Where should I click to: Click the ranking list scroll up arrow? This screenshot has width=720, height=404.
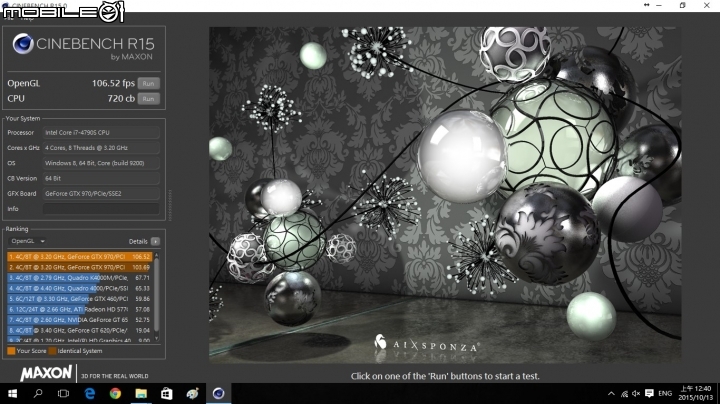coord(157,255)
